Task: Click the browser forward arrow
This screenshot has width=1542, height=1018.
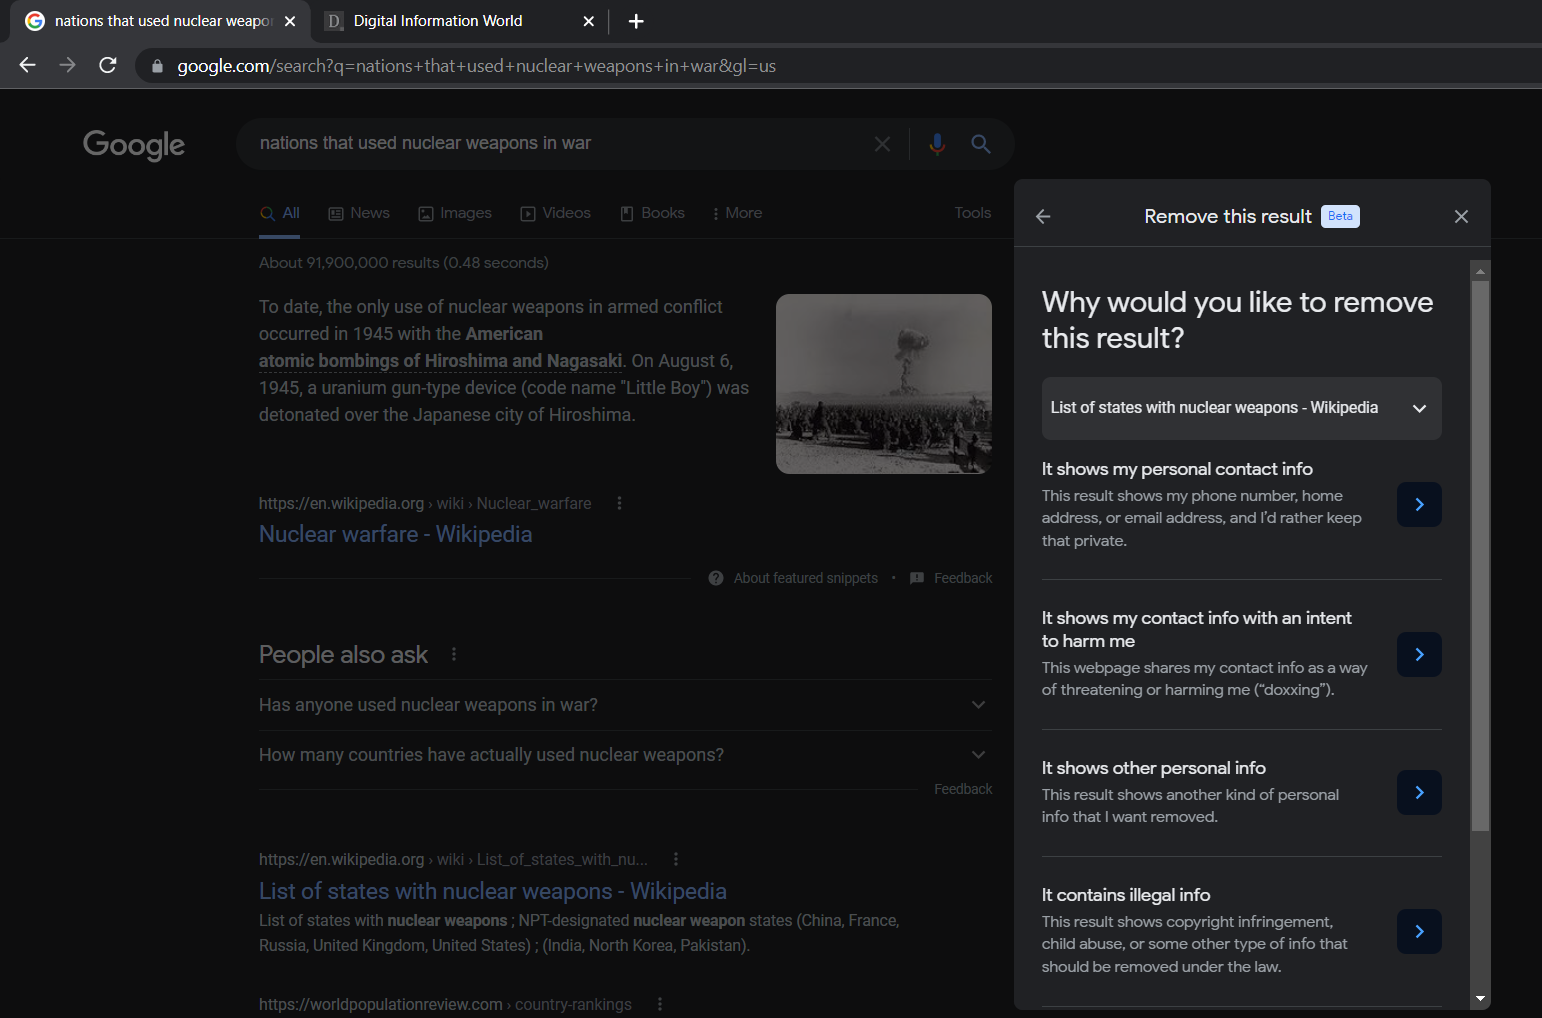Action: pyautogui.click(x=67, y=65)
